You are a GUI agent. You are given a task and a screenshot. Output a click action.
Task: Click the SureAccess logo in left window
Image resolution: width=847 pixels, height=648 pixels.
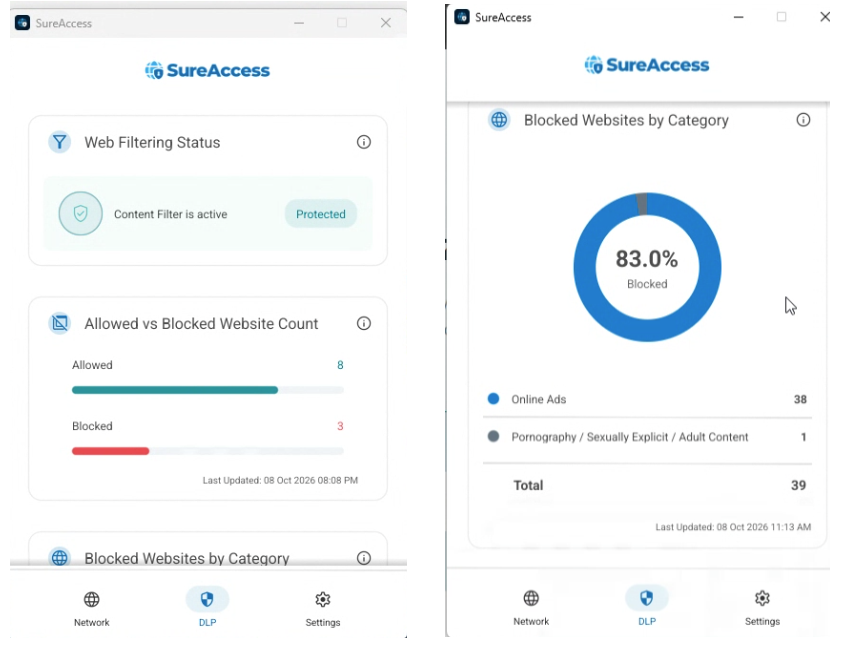pyautogui.click(x=207, y=70)
